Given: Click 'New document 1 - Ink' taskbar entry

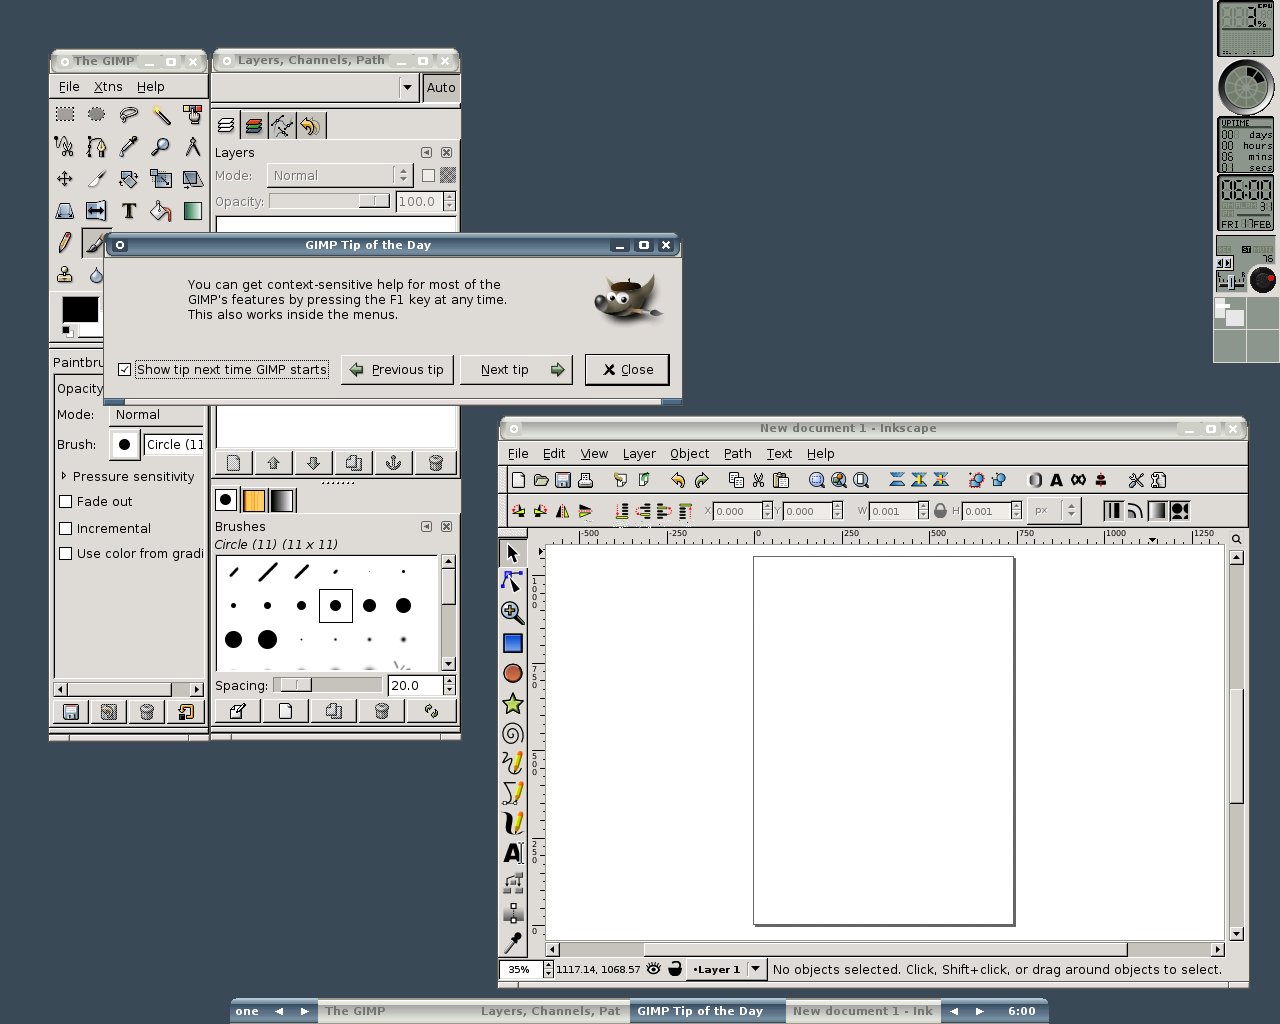Looking at the screenshot, I should click(863, 1011).
